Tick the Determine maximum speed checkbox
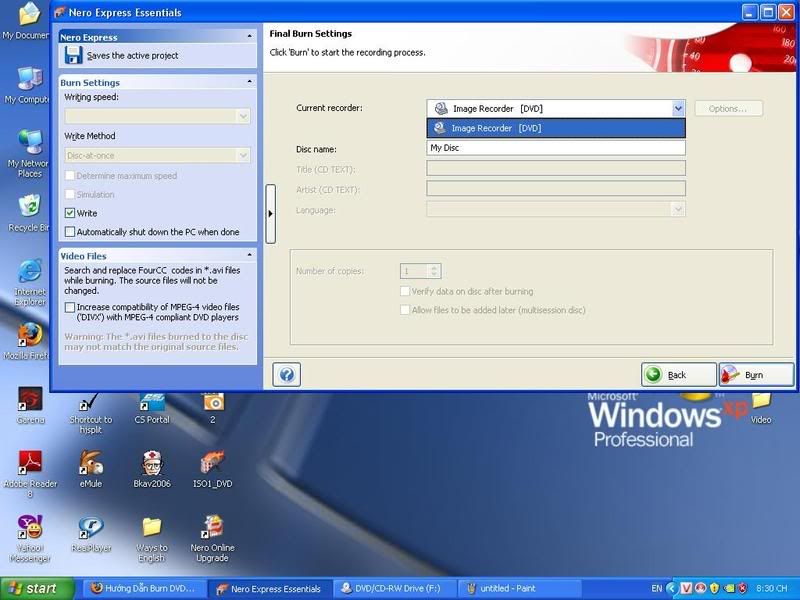800x600 pixels. click(70, 176)
